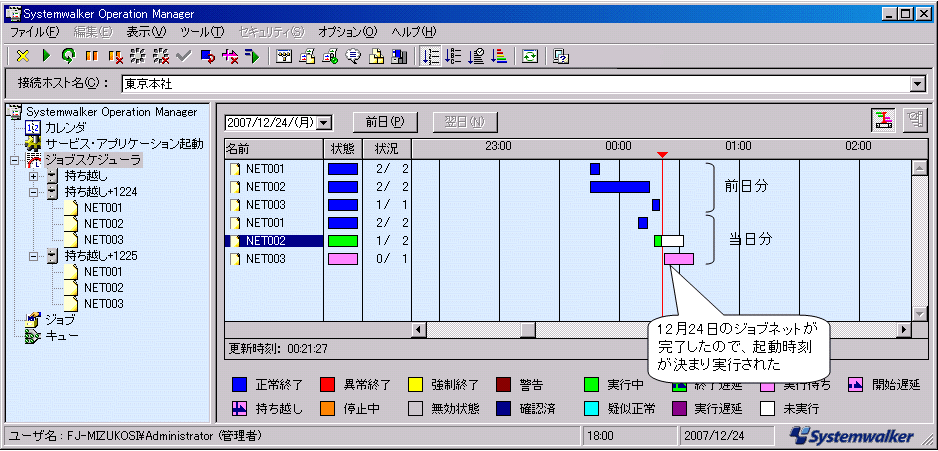
Task: Click the yellow X force-terminate toolbar icon
Action: click(x=23, y=56)
